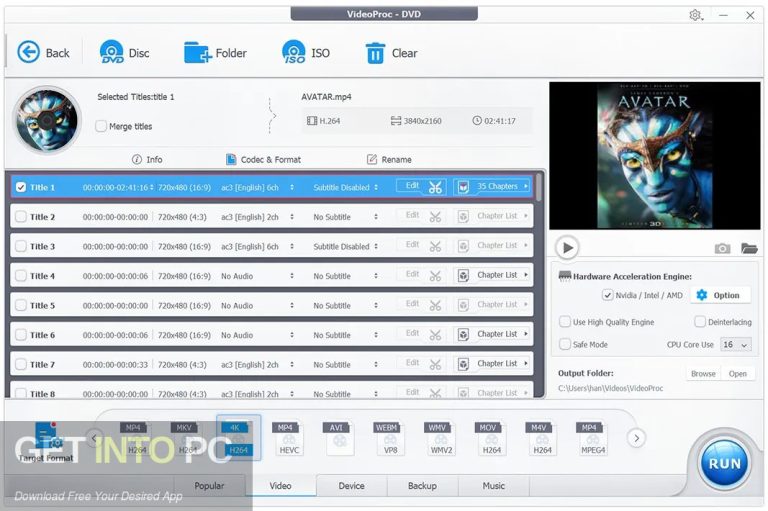
Task: Check the Title 4 checkbox
Action: point(21,276)
